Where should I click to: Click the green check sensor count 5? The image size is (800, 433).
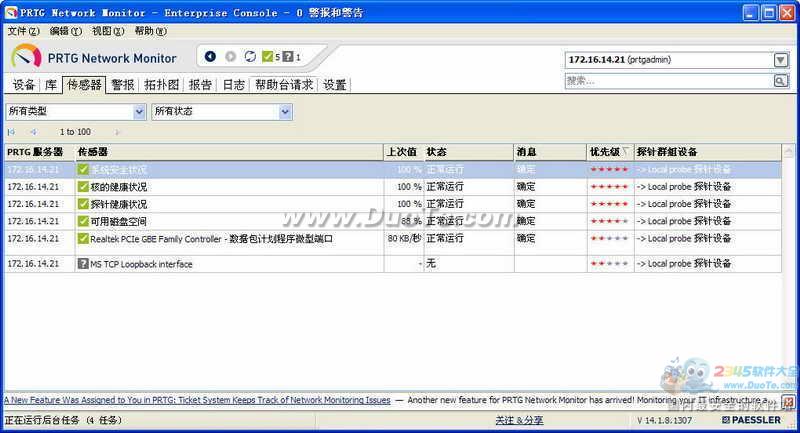(x=270, y=56)
